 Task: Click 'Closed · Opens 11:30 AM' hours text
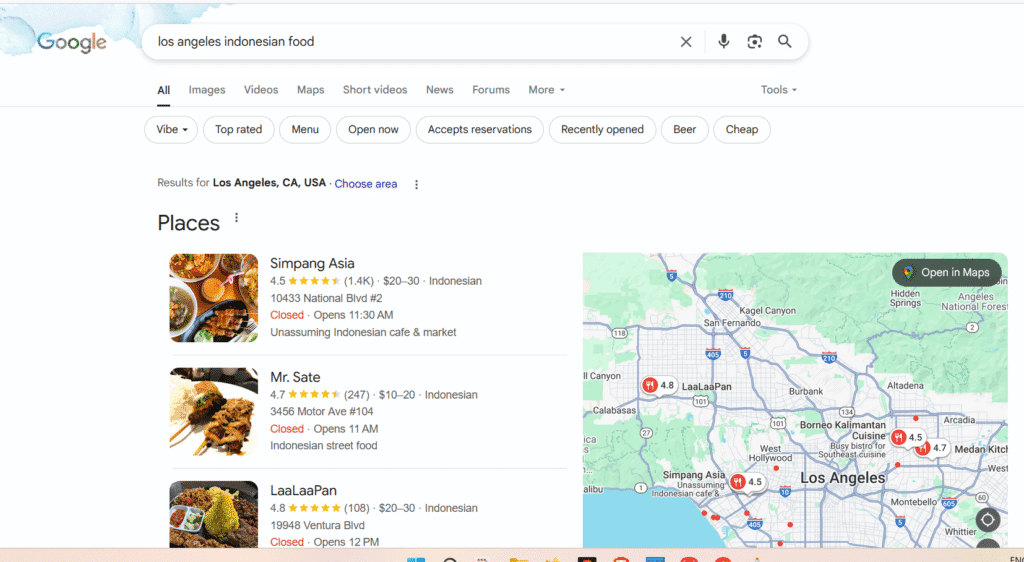(x=332, y=315)
